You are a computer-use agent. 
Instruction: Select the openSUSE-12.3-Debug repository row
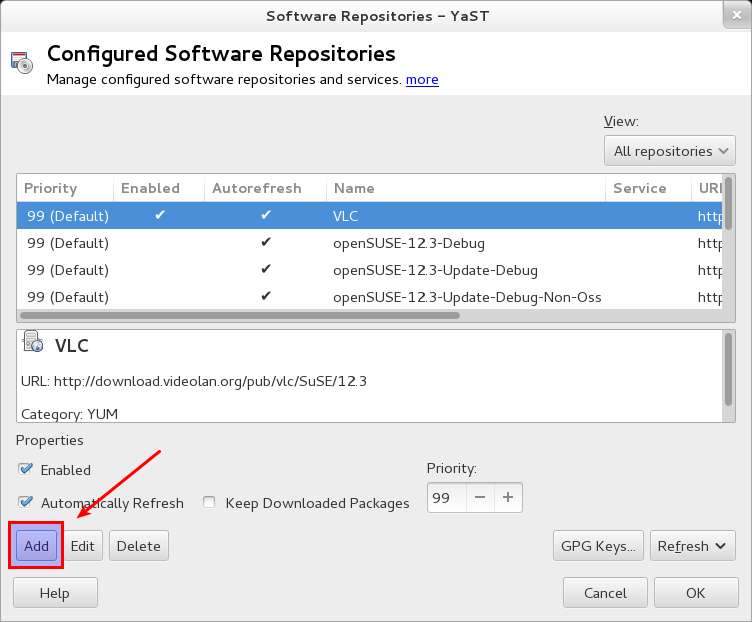click(x=388, y=243)
